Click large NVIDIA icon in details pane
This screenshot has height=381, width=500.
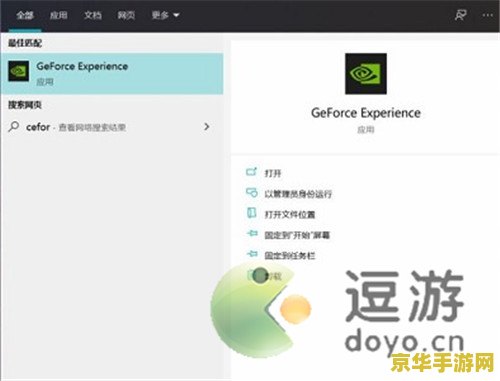point(366,74)
